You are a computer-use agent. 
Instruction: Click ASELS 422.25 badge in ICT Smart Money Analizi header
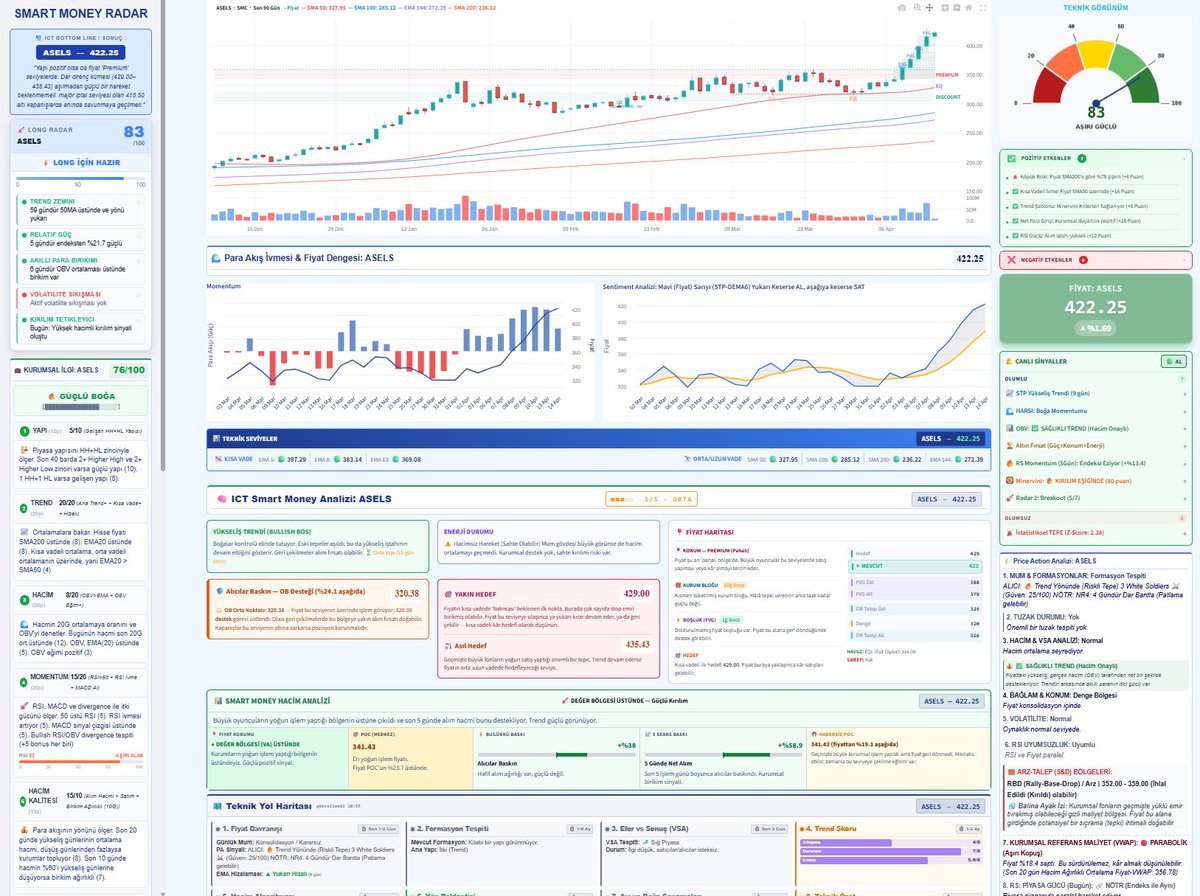[945, 499]
